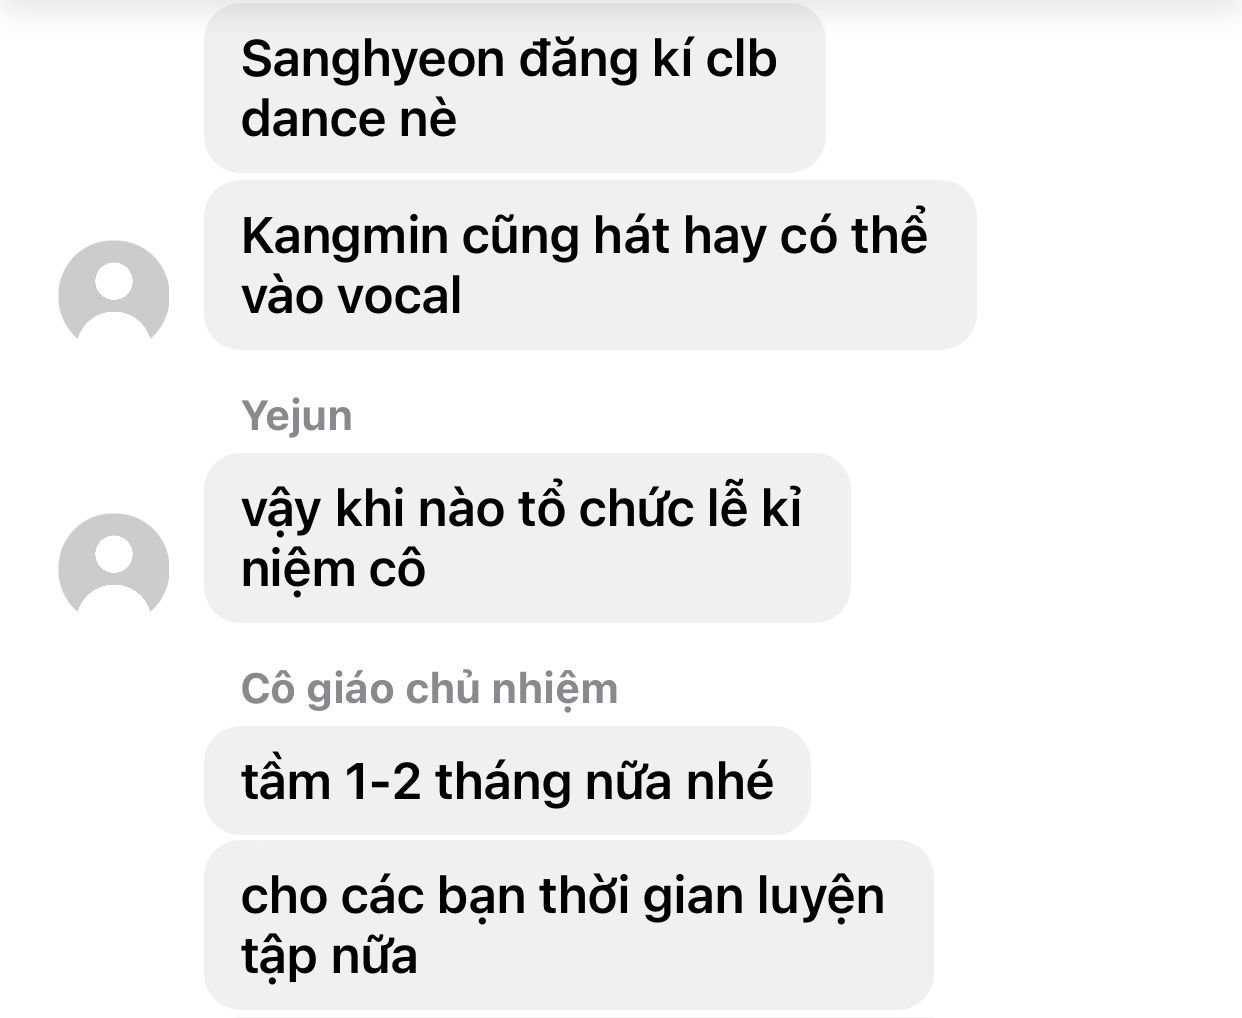Click 'tập nữa' in the bottom bubble

tap(329, 957)
